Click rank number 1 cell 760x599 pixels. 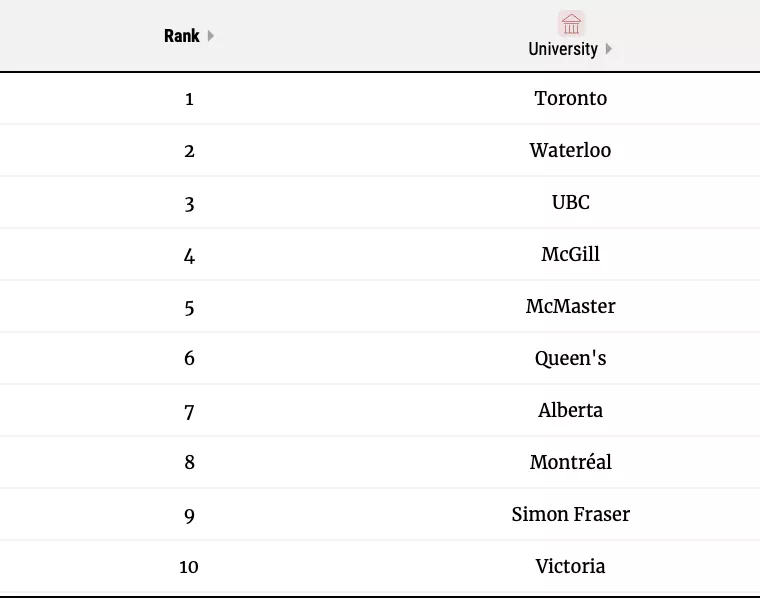click(189, 98)
